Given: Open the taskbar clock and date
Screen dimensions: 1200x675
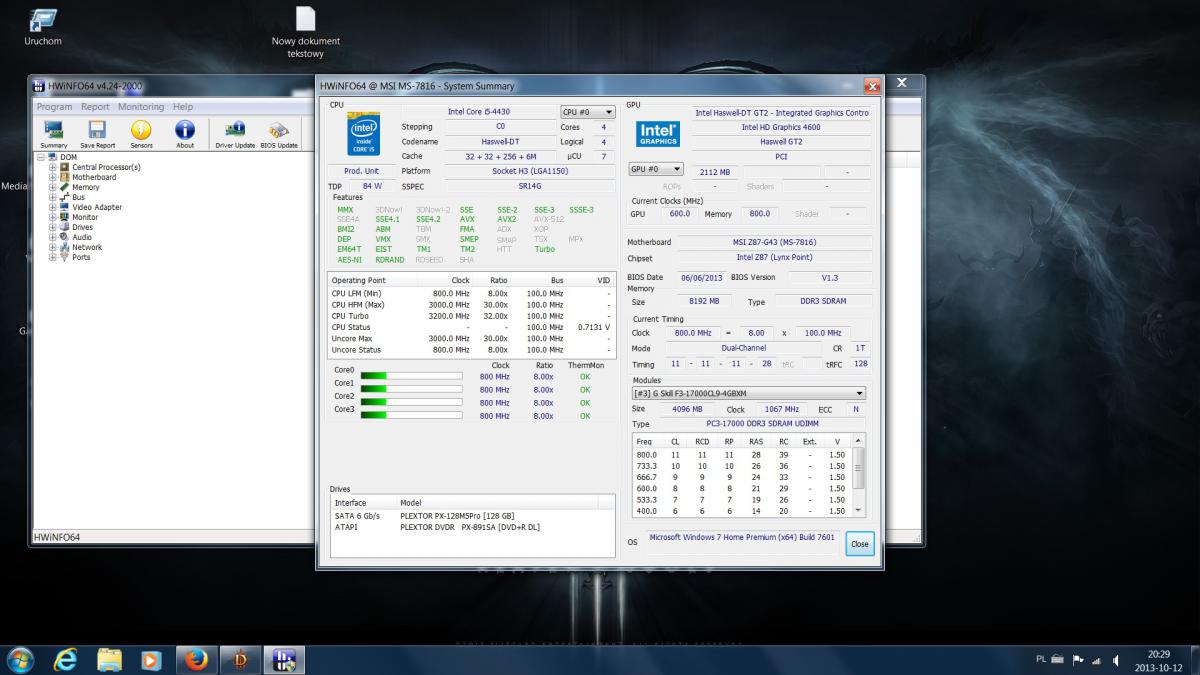Looking at the screenshot, I should tap(1159, 660).
